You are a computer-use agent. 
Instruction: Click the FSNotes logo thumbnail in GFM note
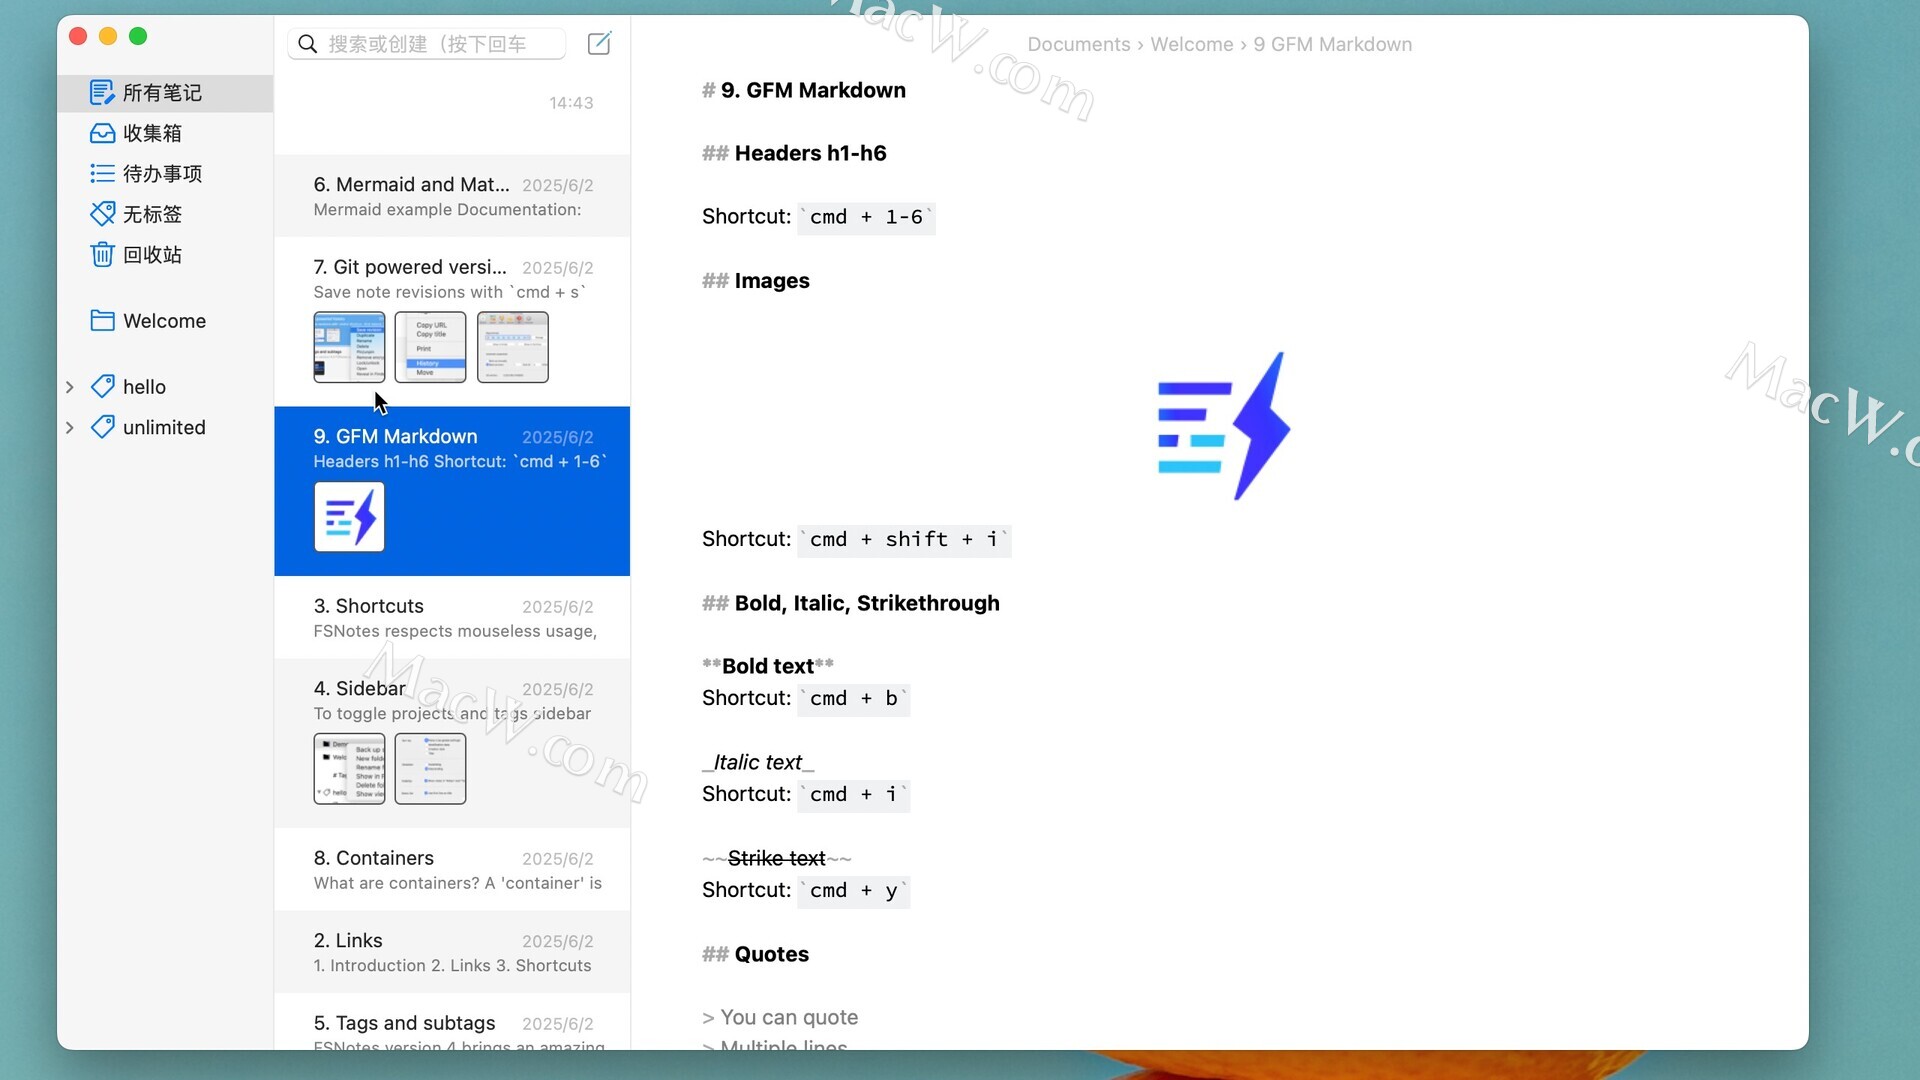(349, 517)
